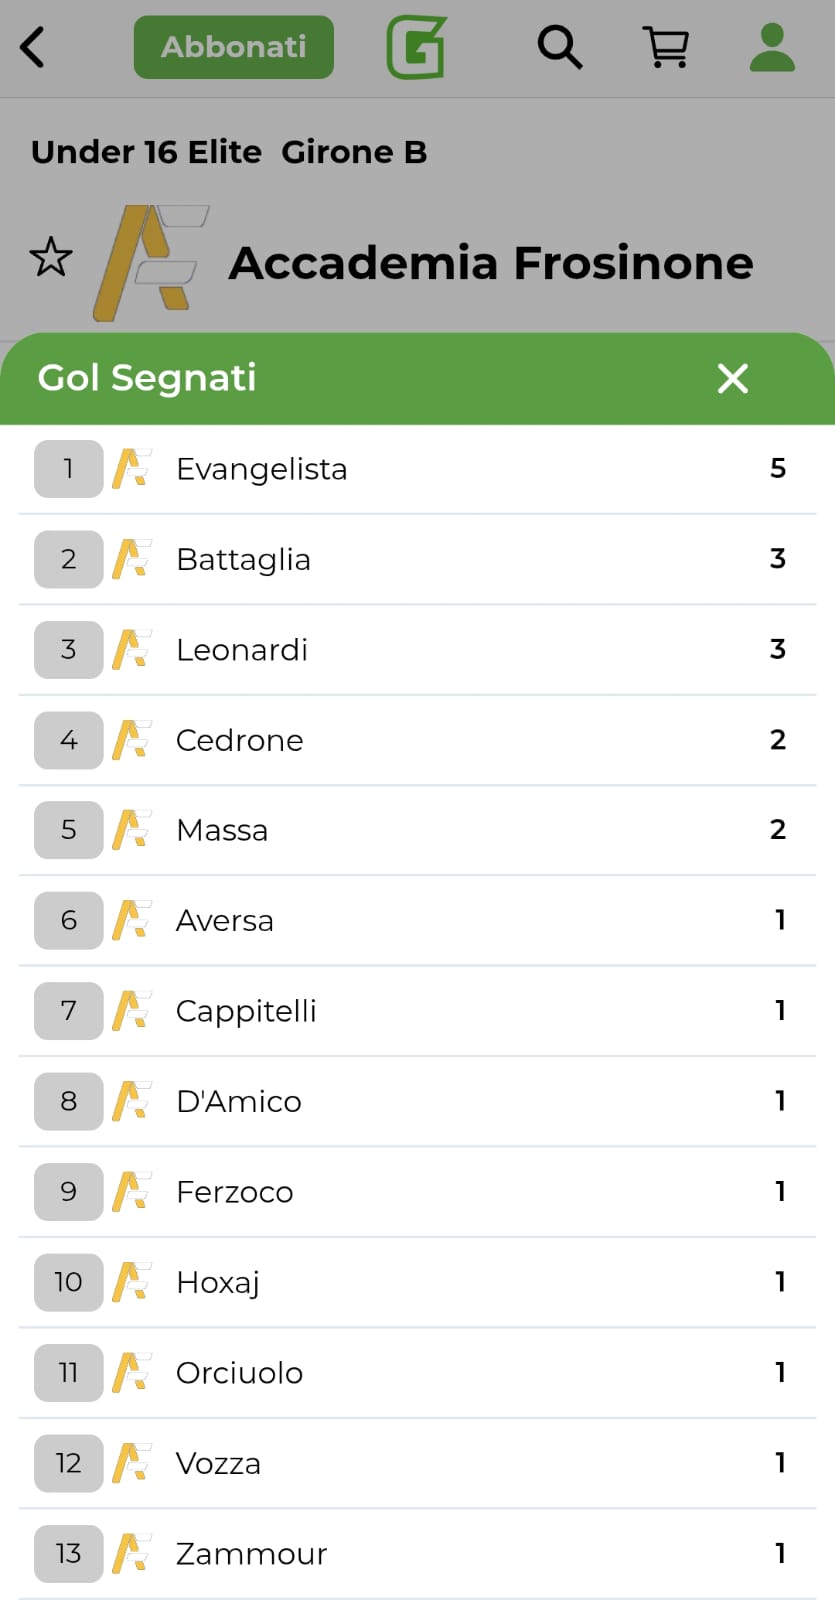The height and width of the screenshot is (1600, 835).
Task: Open the search magnifier icon
Action: click(x=559, y=47)
